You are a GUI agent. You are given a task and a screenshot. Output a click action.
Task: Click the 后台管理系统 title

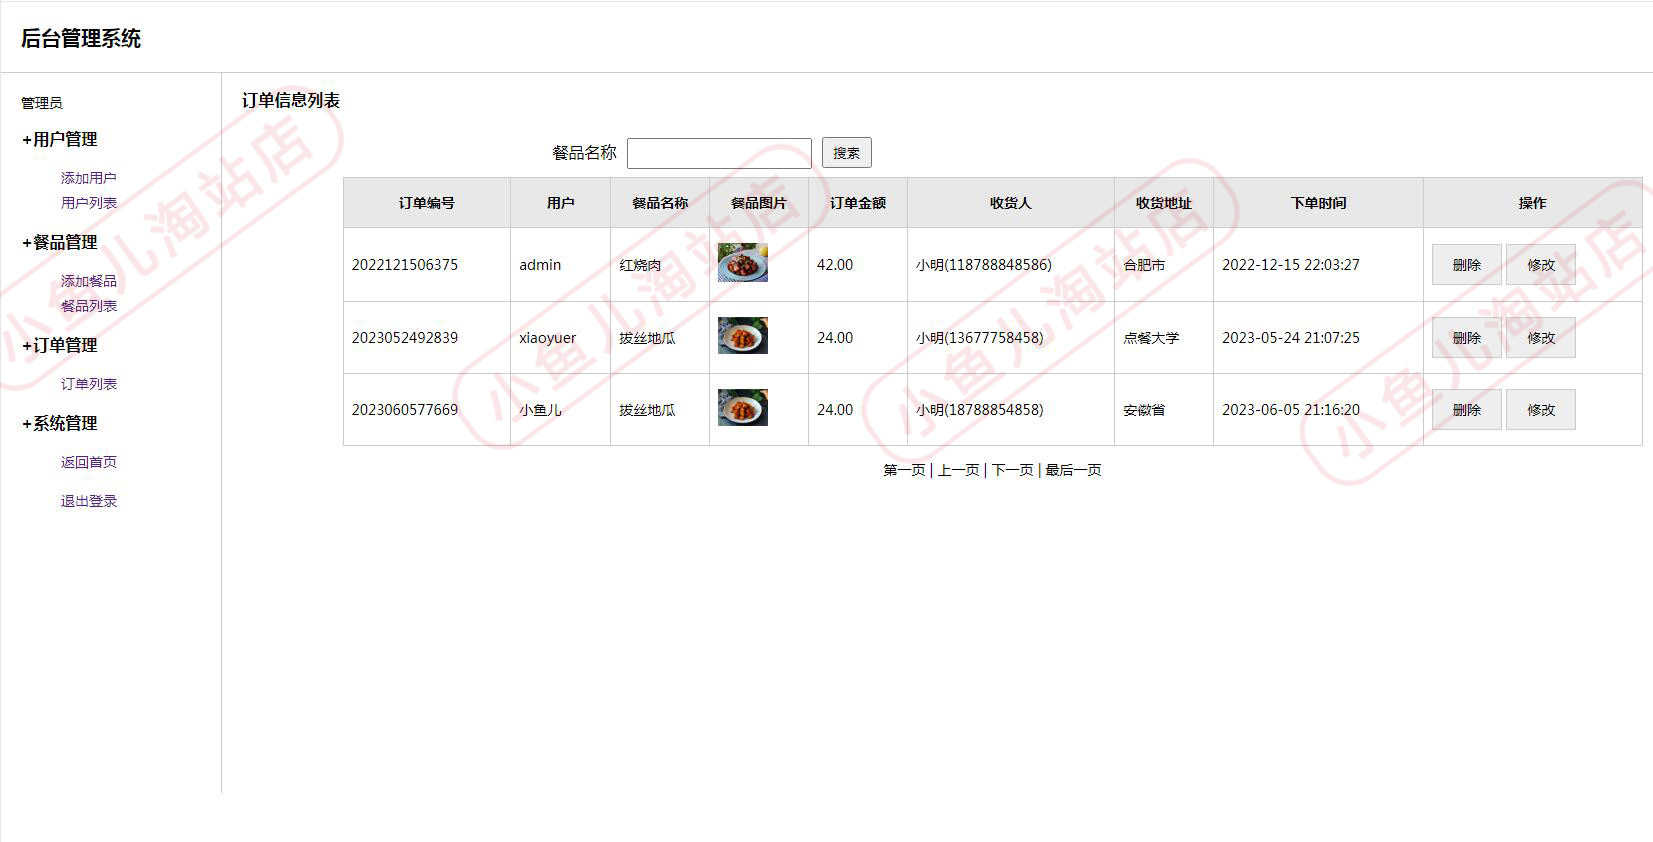[x=81, y=38]
